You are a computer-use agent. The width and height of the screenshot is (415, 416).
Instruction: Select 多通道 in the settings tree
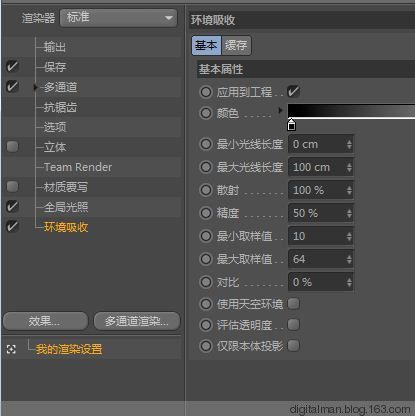click(x=60, y=87)
